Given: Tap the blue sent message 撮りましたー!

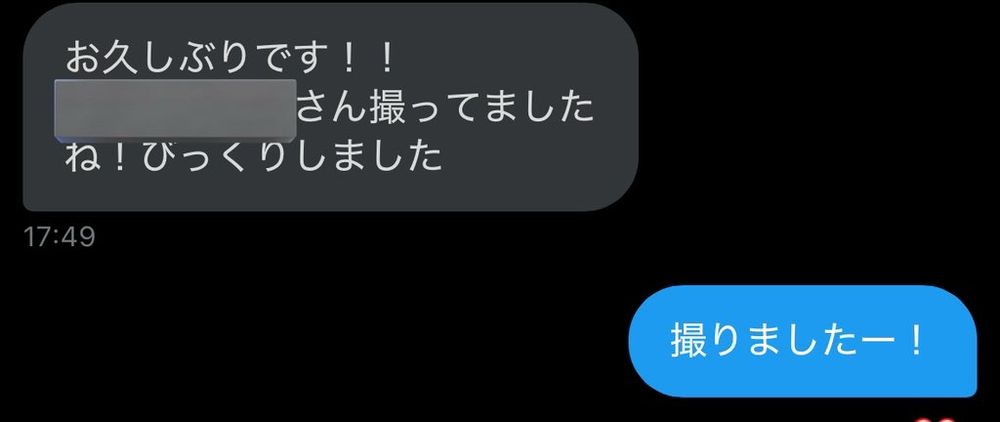Looking at the screenshot, I should [x=802, y=341].
